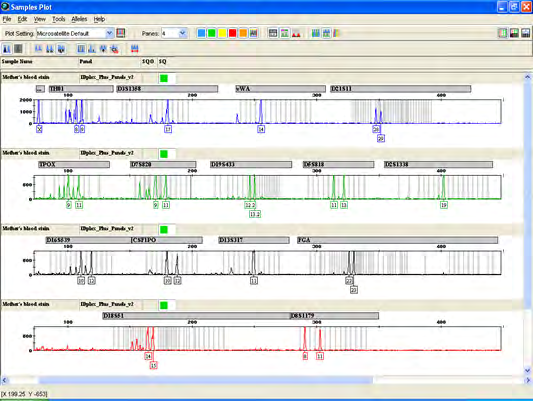Screen dimensions: 533x401
Task: Select the D2S1338 marker header bar
Action: click(x=438, y=164)
